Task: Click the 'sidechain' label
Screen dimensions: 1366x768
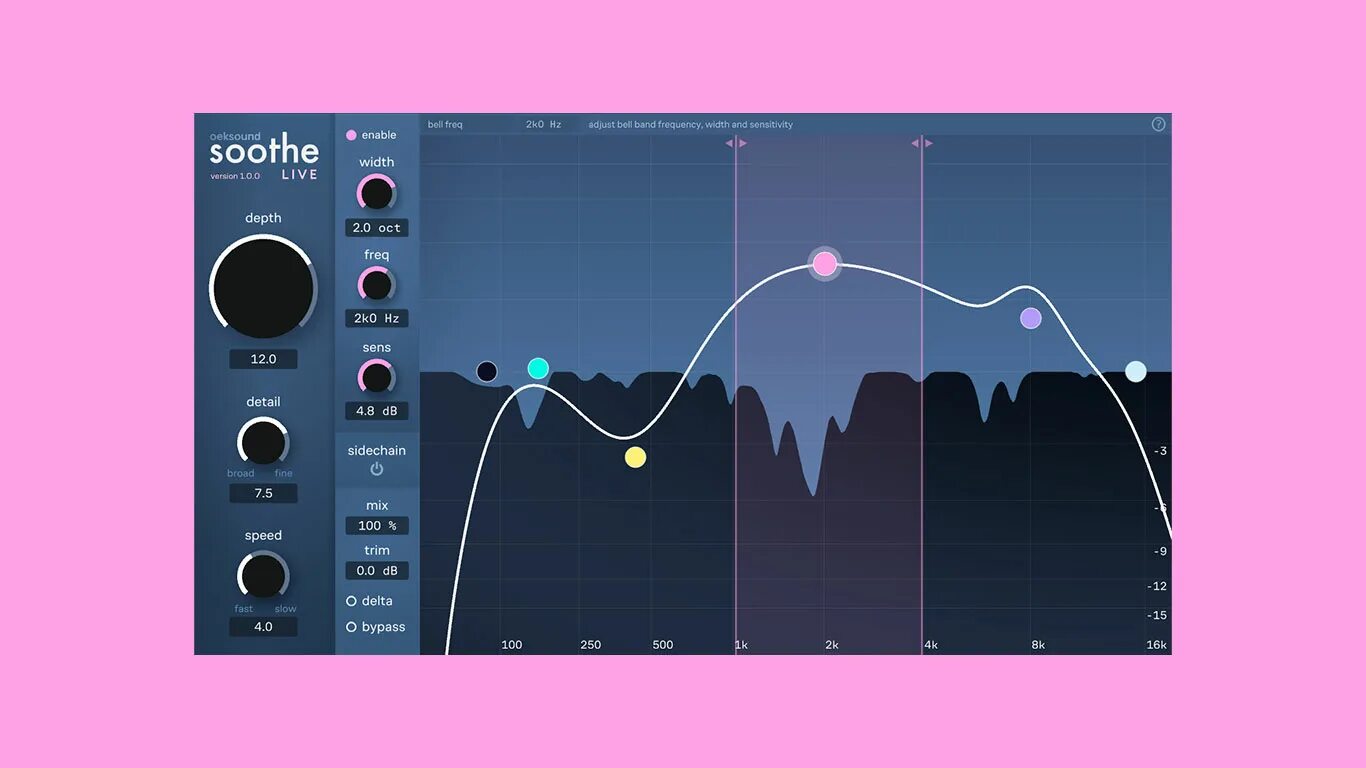Action: 377,450
